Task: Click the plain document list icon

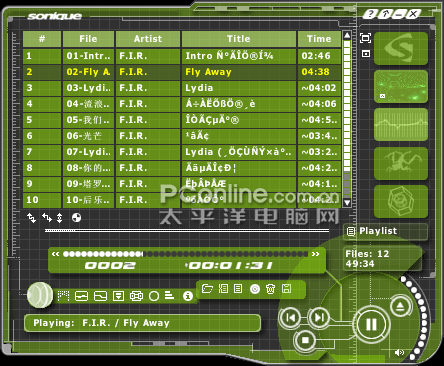Action: (x=238, y=288)
